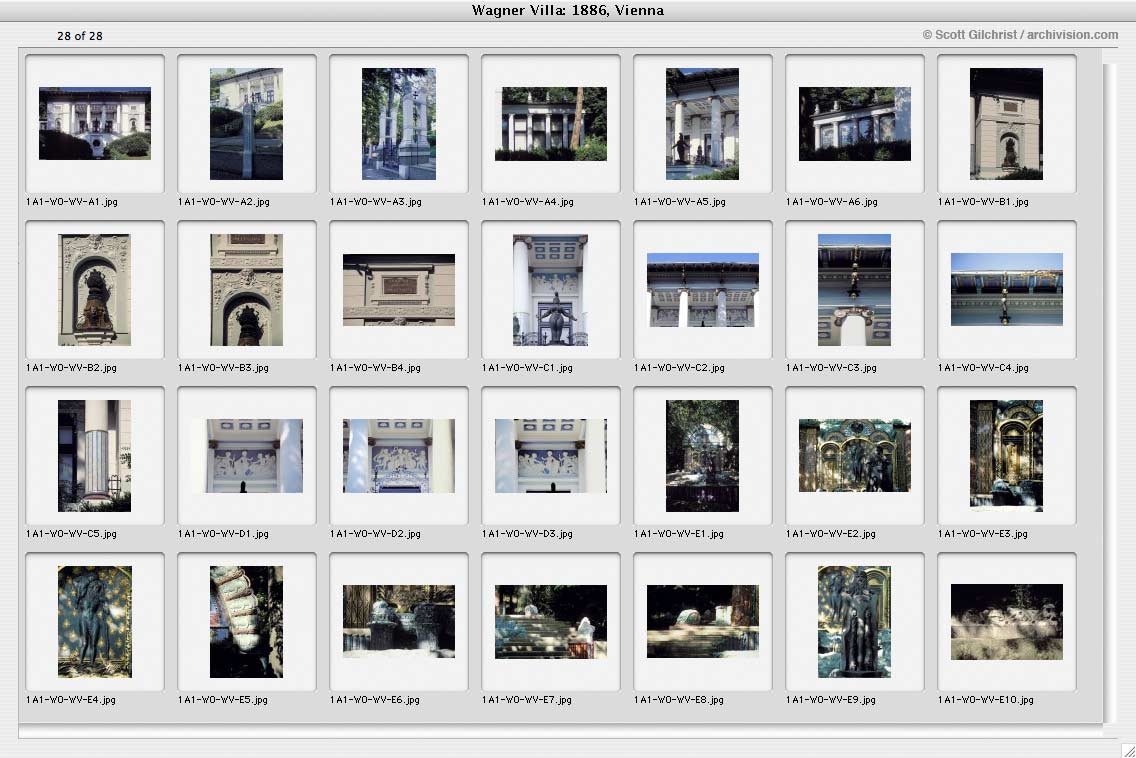Image resolution: width=1136 pixels, height=758 pixels.
Task: Open garden thumbnail 1A1-WO-WV-E1.jpg
Action: coord(702,455)
